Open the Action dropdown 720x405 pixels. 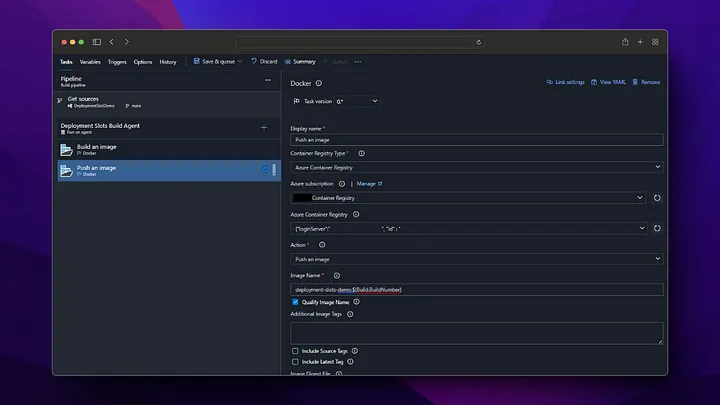click(x=477, y=259)
